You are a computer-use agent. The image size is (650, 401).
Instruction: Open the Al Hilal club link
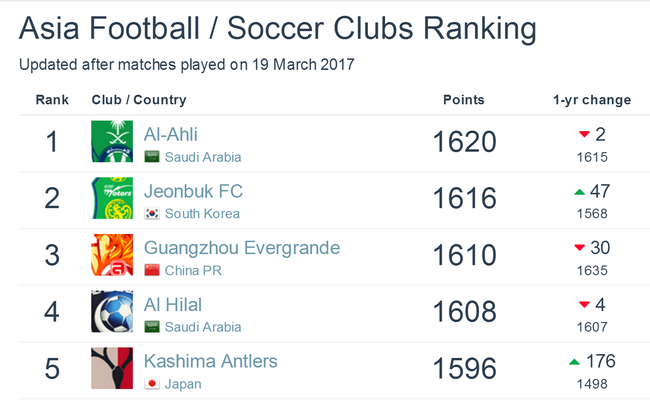173,305
